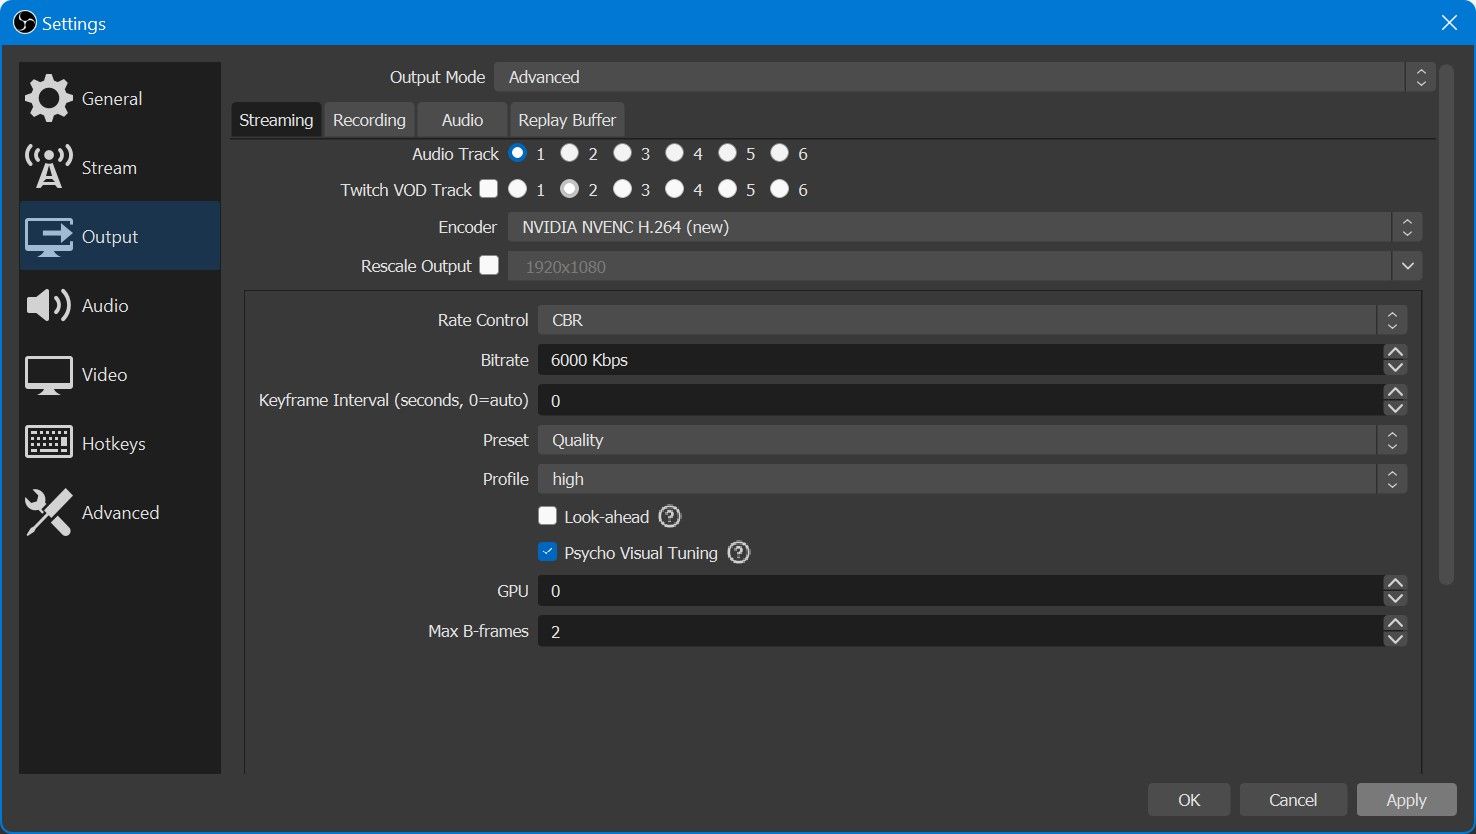1476x834 pixels.
Task: Click the Cancel button
Action: pyautogui.click(x=1292, y=800)
